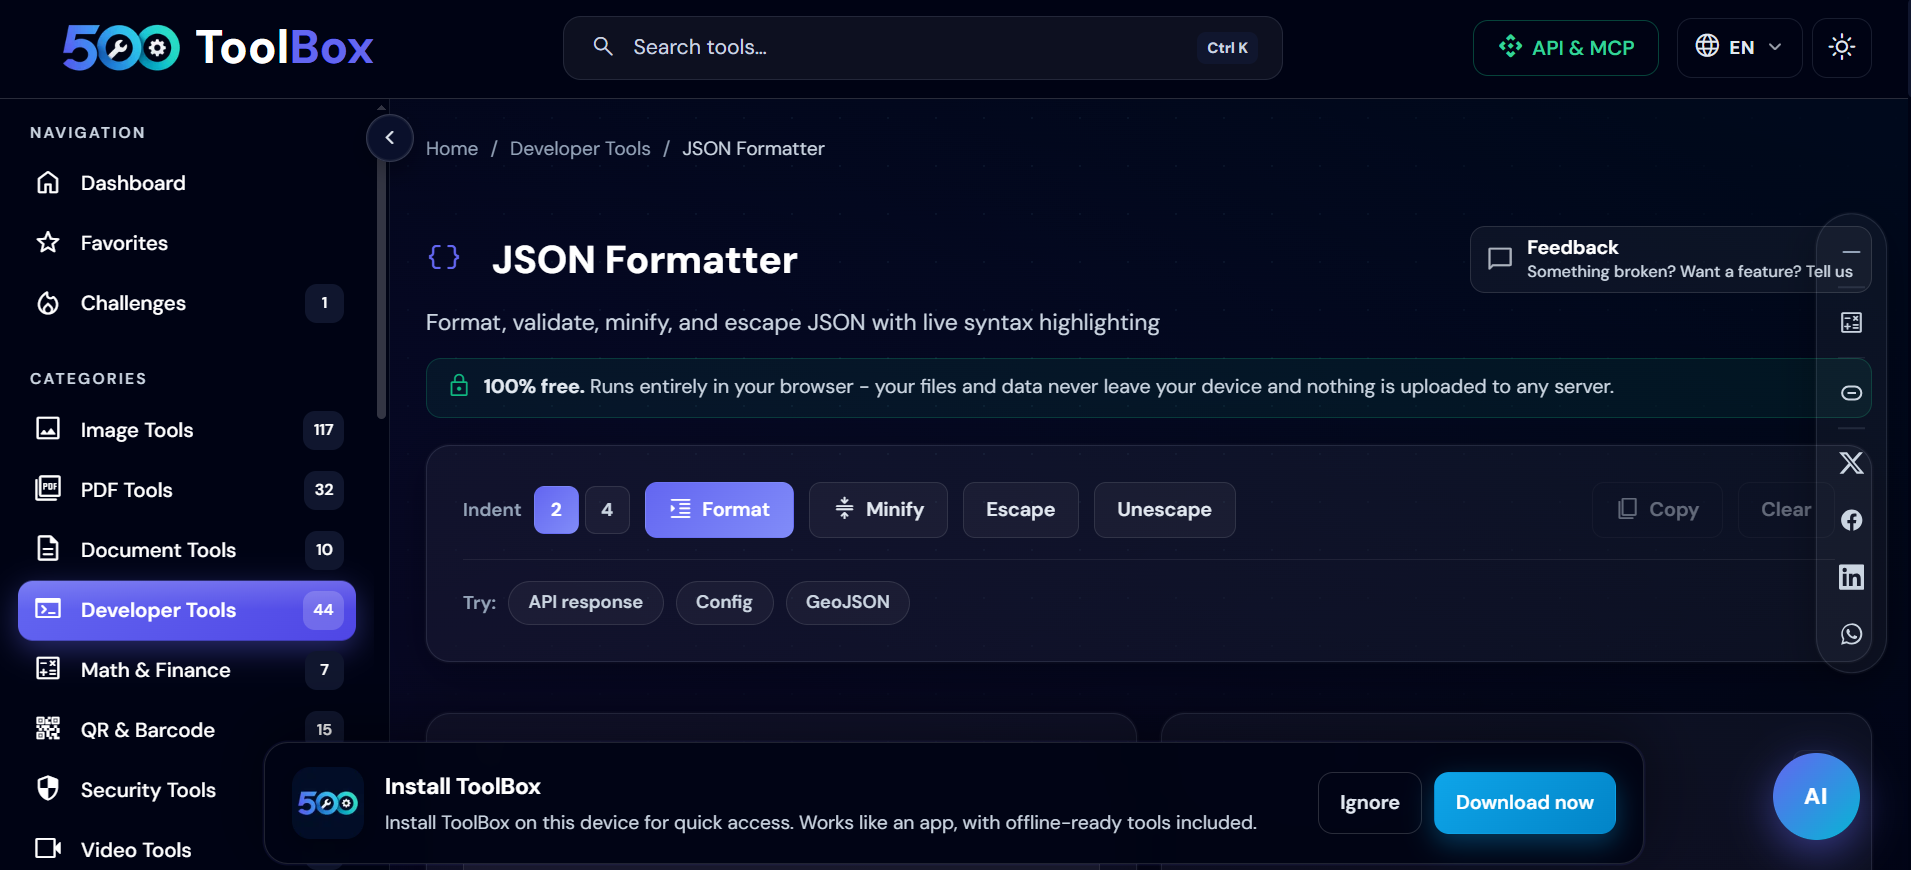
Task: Click the Challenges flame icon
Action: [x=48, y=303]
